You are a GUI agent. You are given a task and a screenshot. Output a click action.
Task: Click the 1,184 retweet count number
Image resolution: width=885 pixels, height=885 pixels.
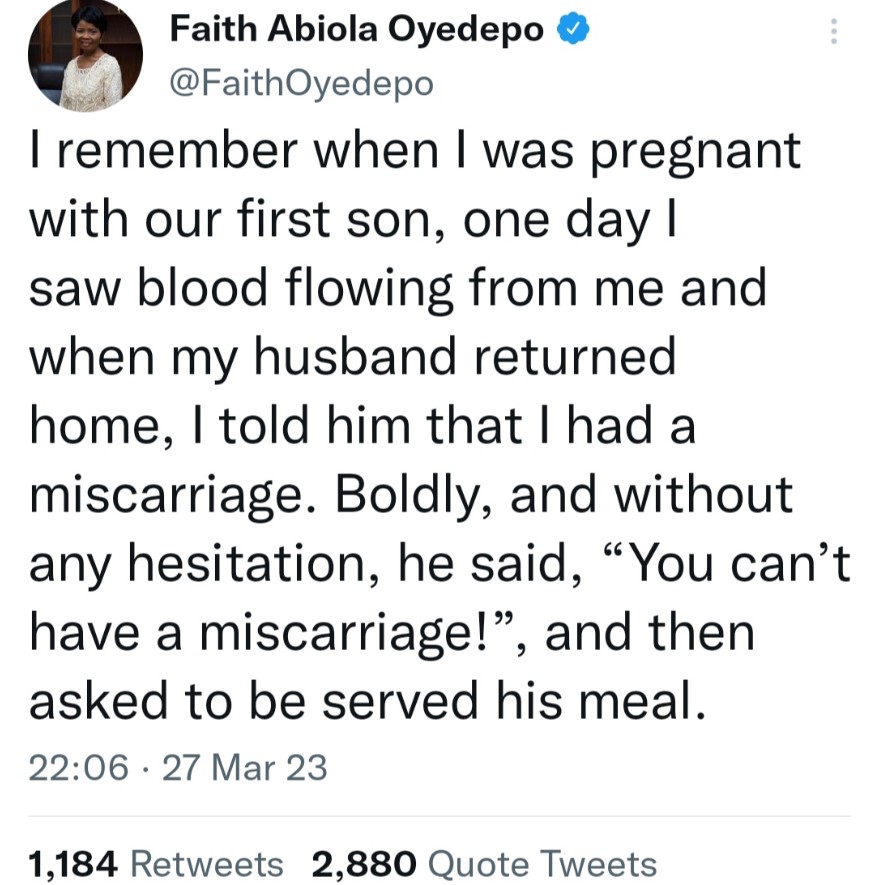(73, 864)
